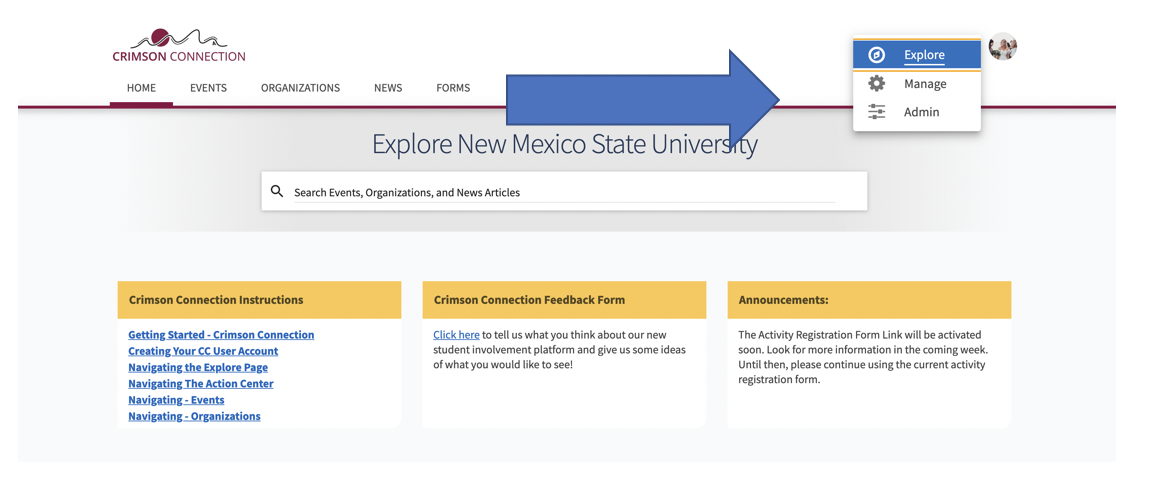
Task: Click the Crimson Connection Instructions heading
Action: (x=216, y=299)
